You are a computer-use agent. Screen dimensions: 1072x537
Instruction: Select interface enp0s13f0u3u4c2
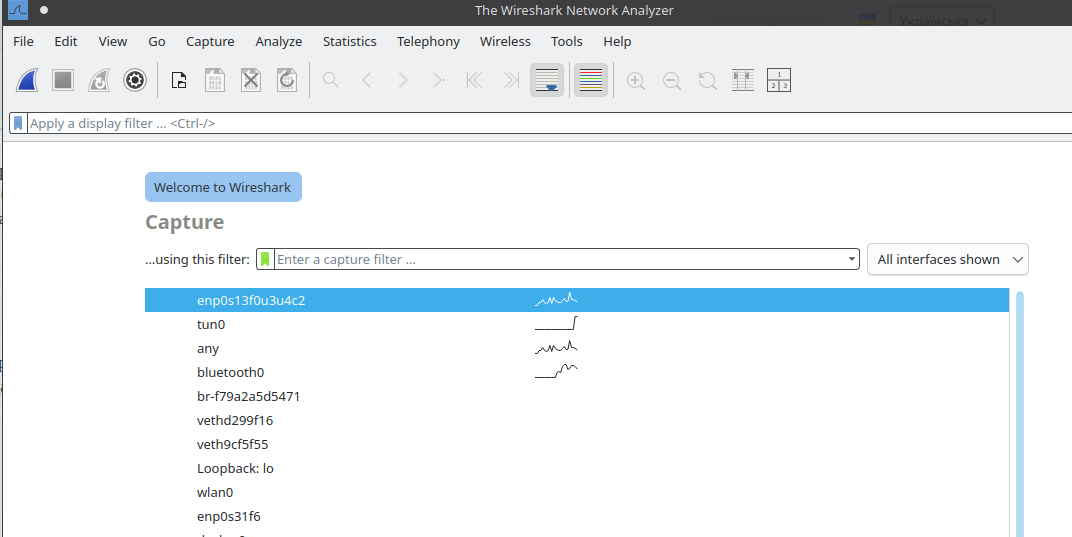click(x=577, y=300)
